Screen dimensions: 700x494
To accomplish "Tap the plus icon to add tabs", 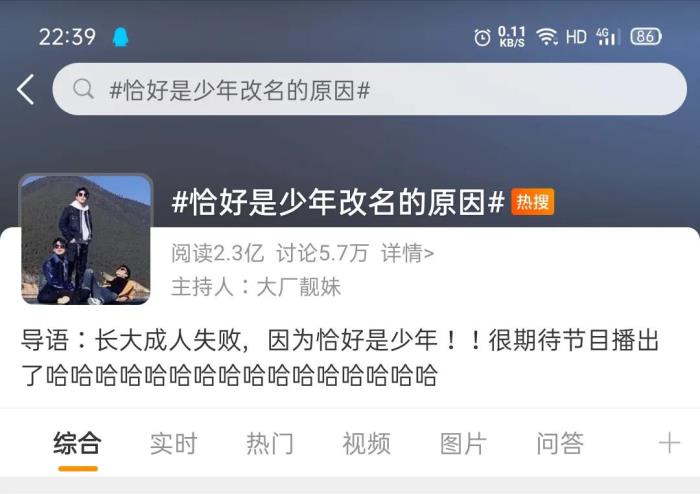I will [x=669, y=443].
